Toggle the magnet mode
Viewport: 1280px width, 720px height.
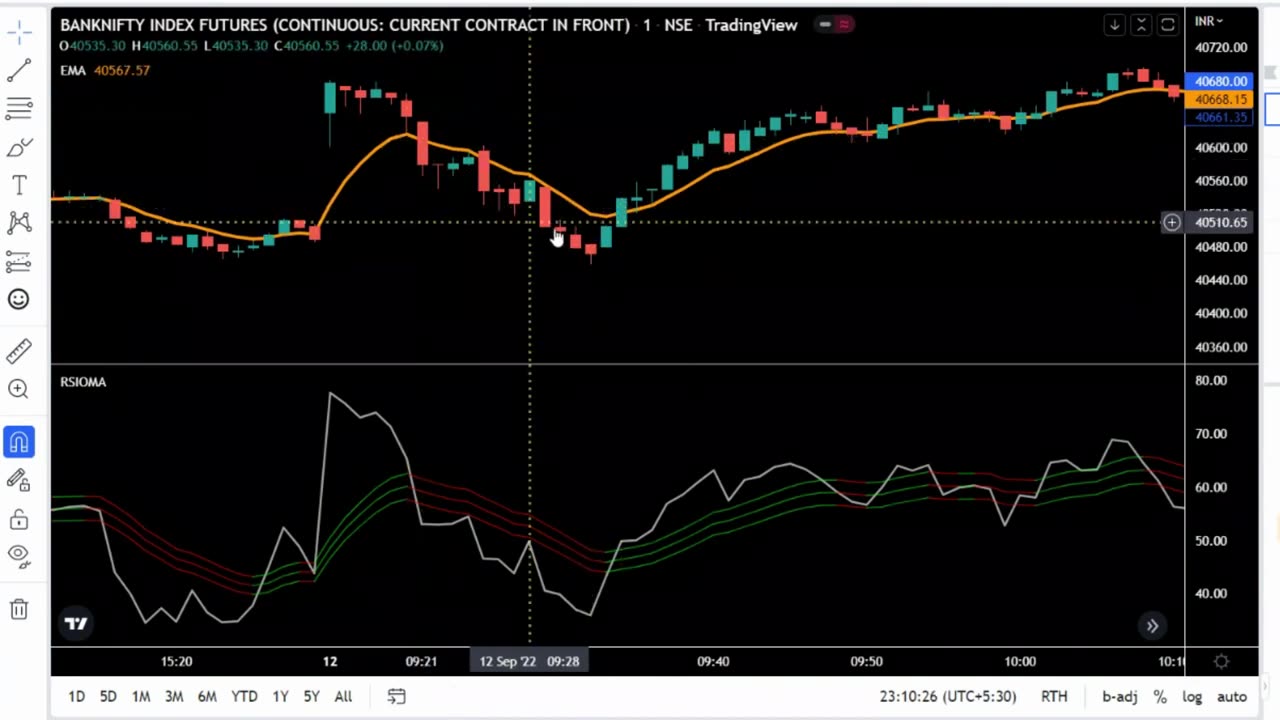pyautogui.click(x=19, y=442)
